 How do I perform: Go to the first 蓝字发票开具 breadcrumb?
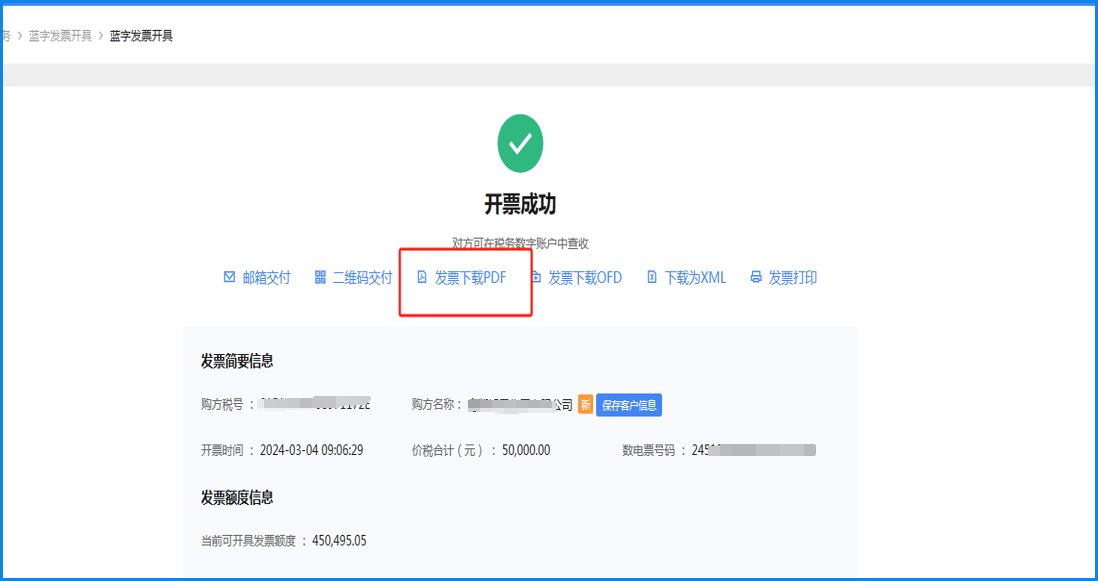(x=60, y=36)
